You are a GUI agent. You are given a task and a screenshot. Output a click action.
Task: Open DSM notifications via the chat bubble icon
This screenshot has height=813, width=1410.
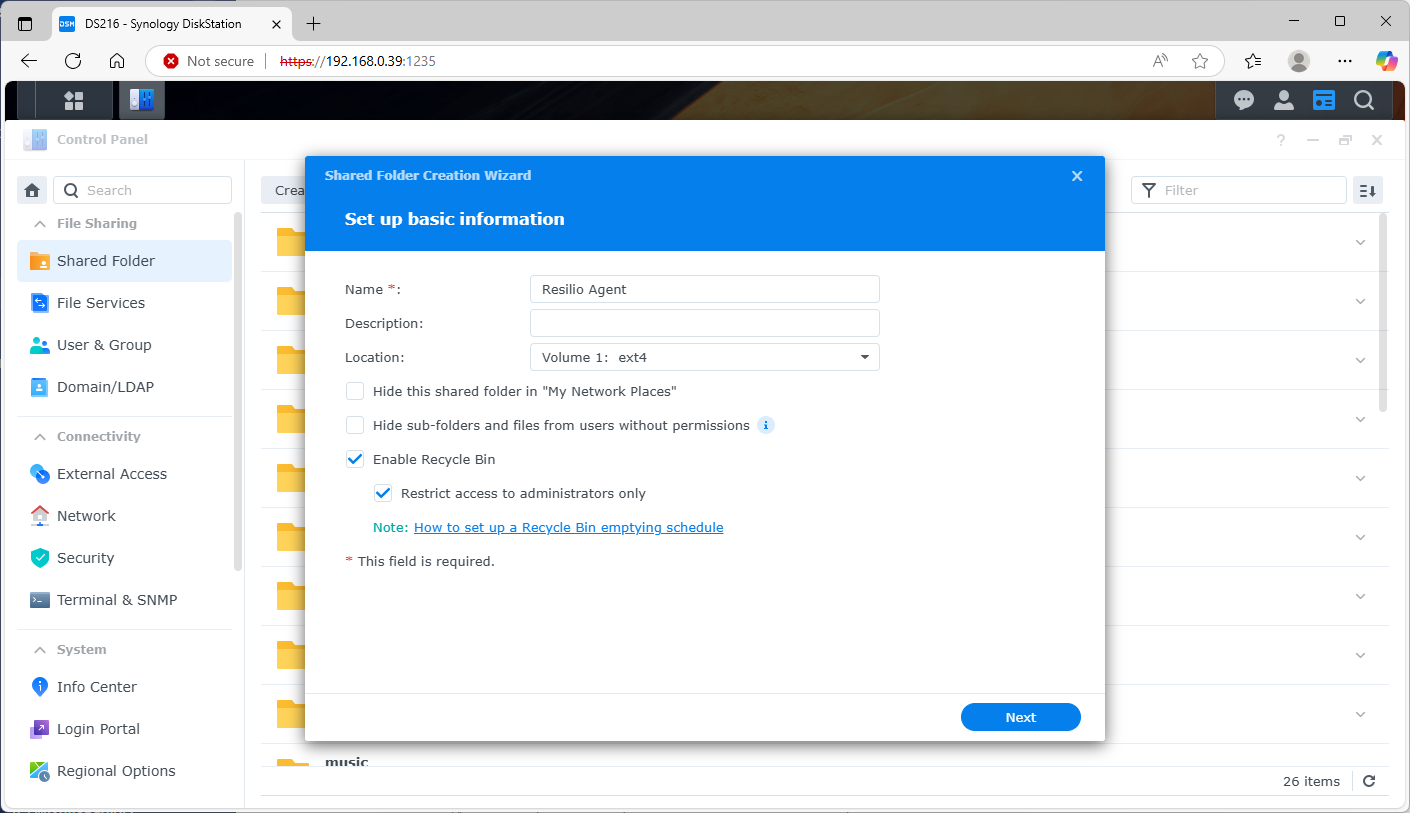pos(1243,100)
